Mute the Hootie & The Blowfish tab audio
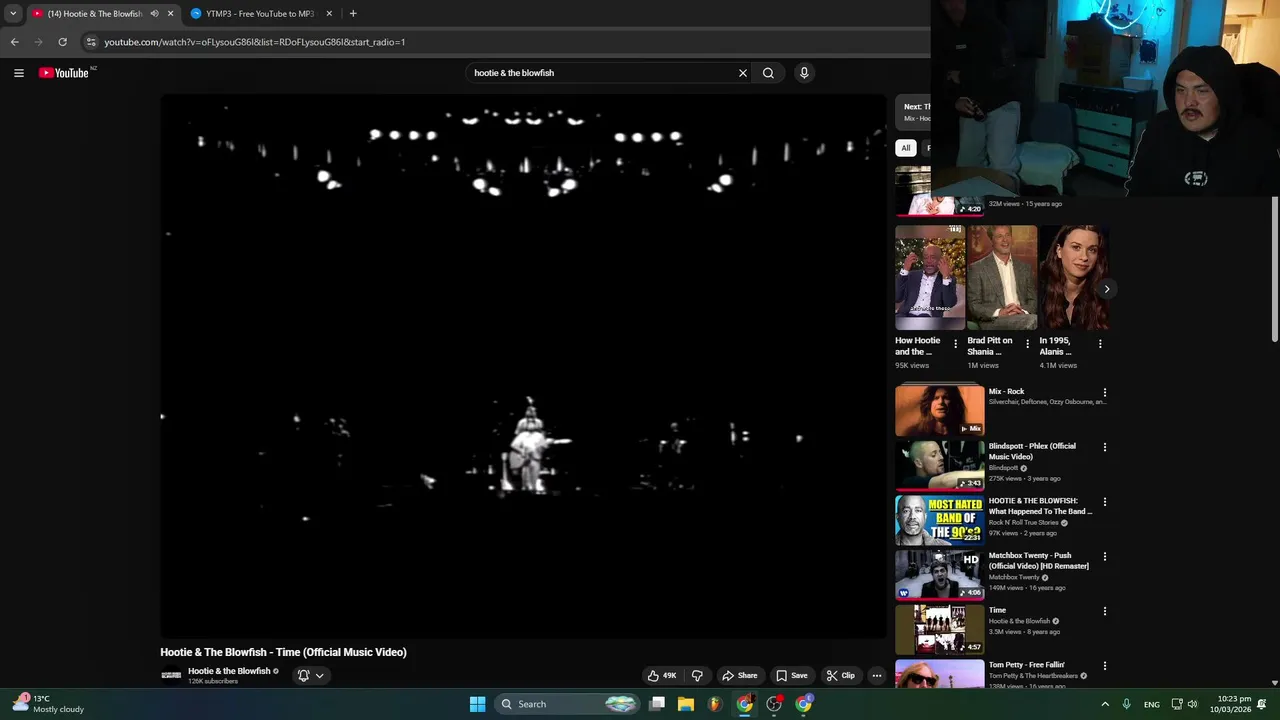1280x720 pixels. 154,14
